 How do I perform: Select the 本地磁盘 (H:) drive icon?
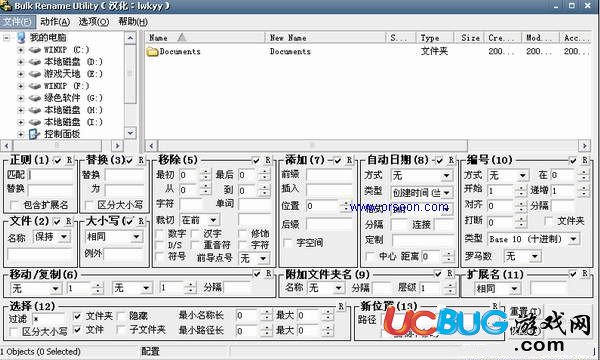pyautogui.click(x=35, y=110)
